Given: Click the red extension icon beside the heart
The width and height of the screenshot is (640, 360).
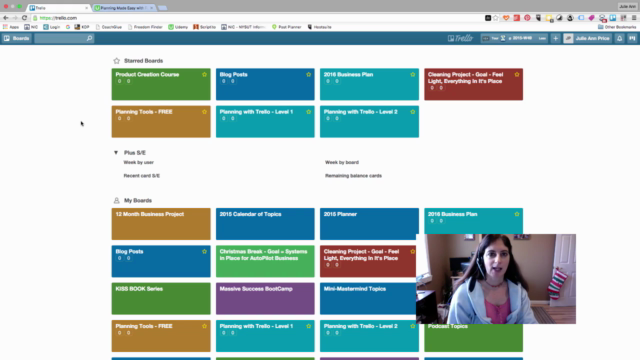Looking at the screenshot, I should 517,18.
